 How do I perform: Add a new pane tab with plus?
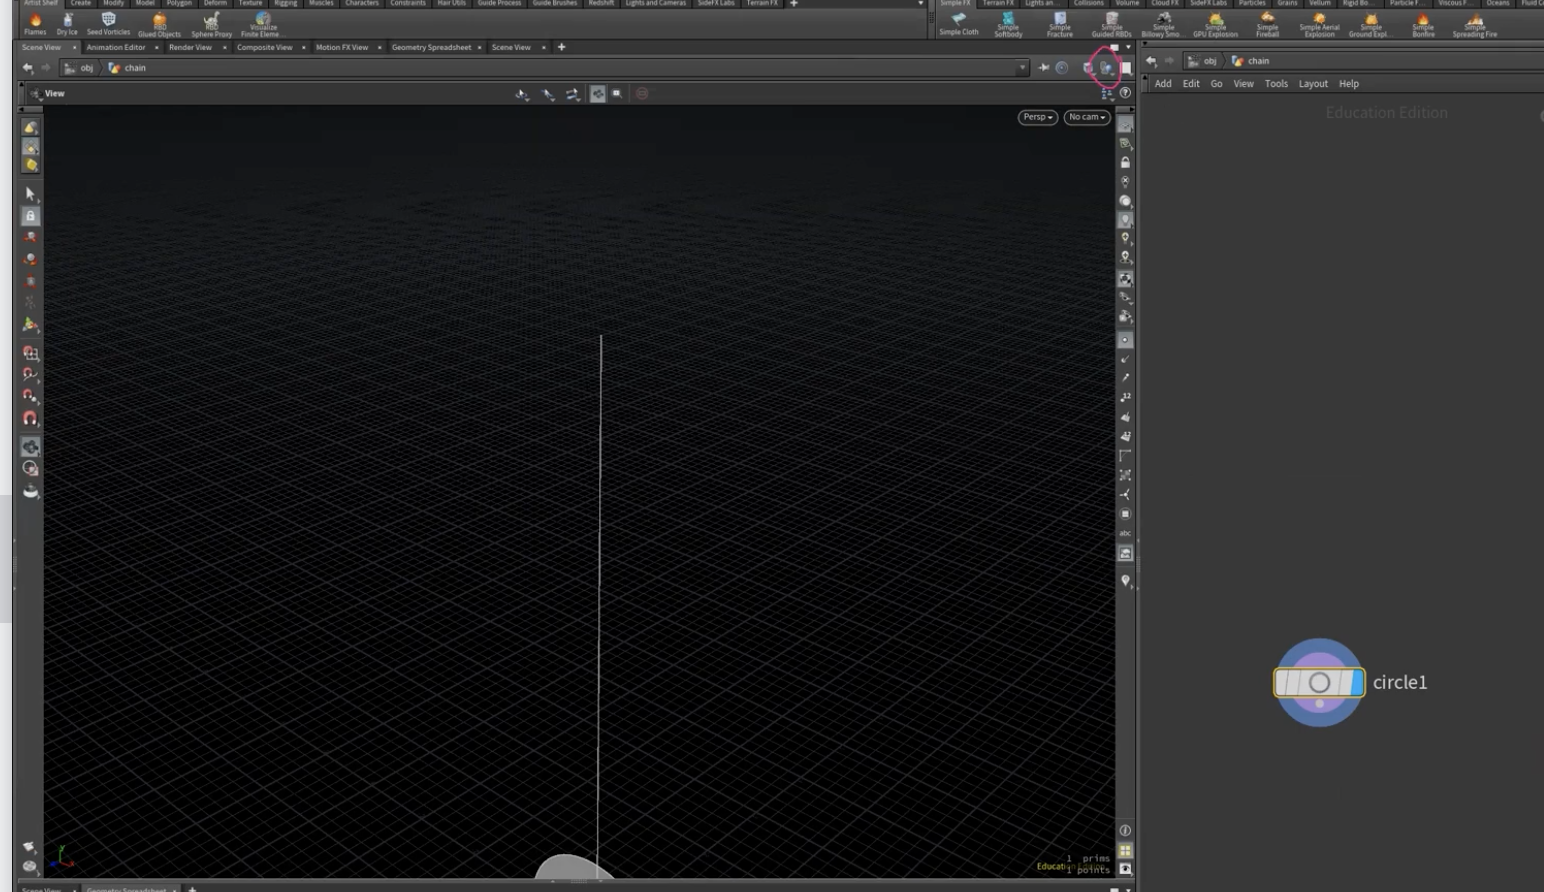[561, 47]
